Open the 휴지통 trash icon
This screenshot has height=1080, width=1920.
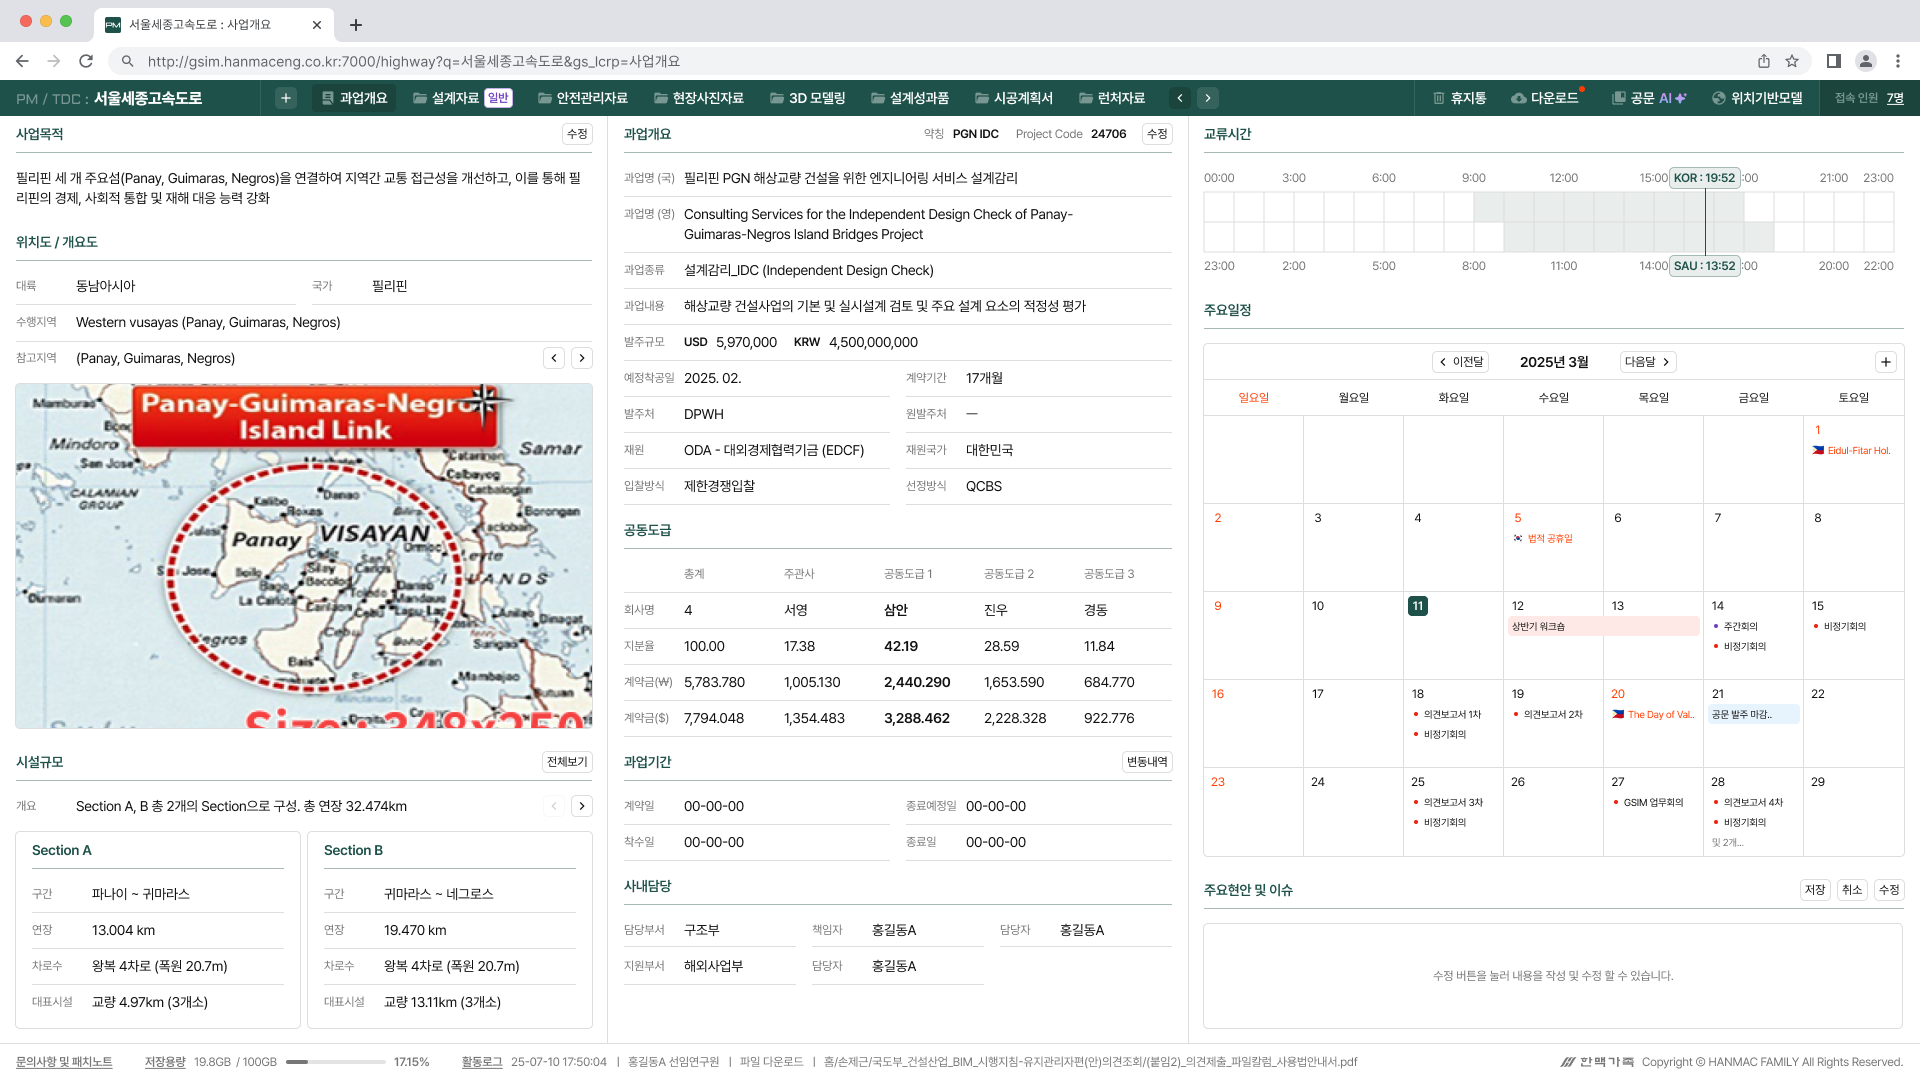pyautogui.click(x=1459, y=98)
